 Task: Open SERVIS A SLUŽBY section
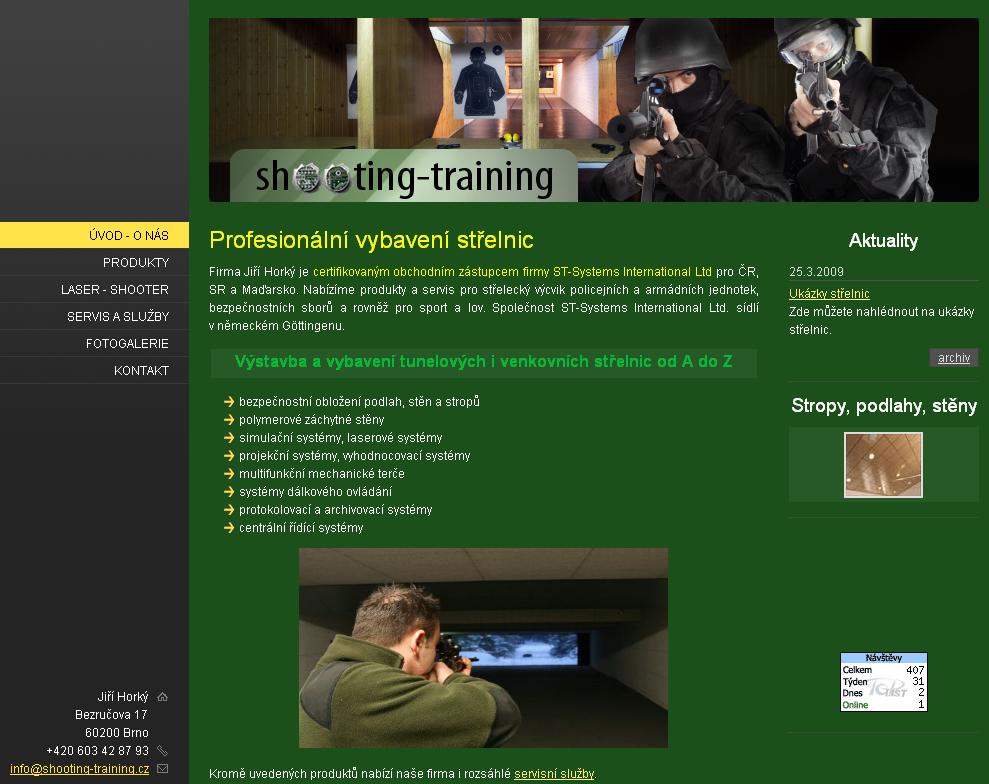click(95, 317)
